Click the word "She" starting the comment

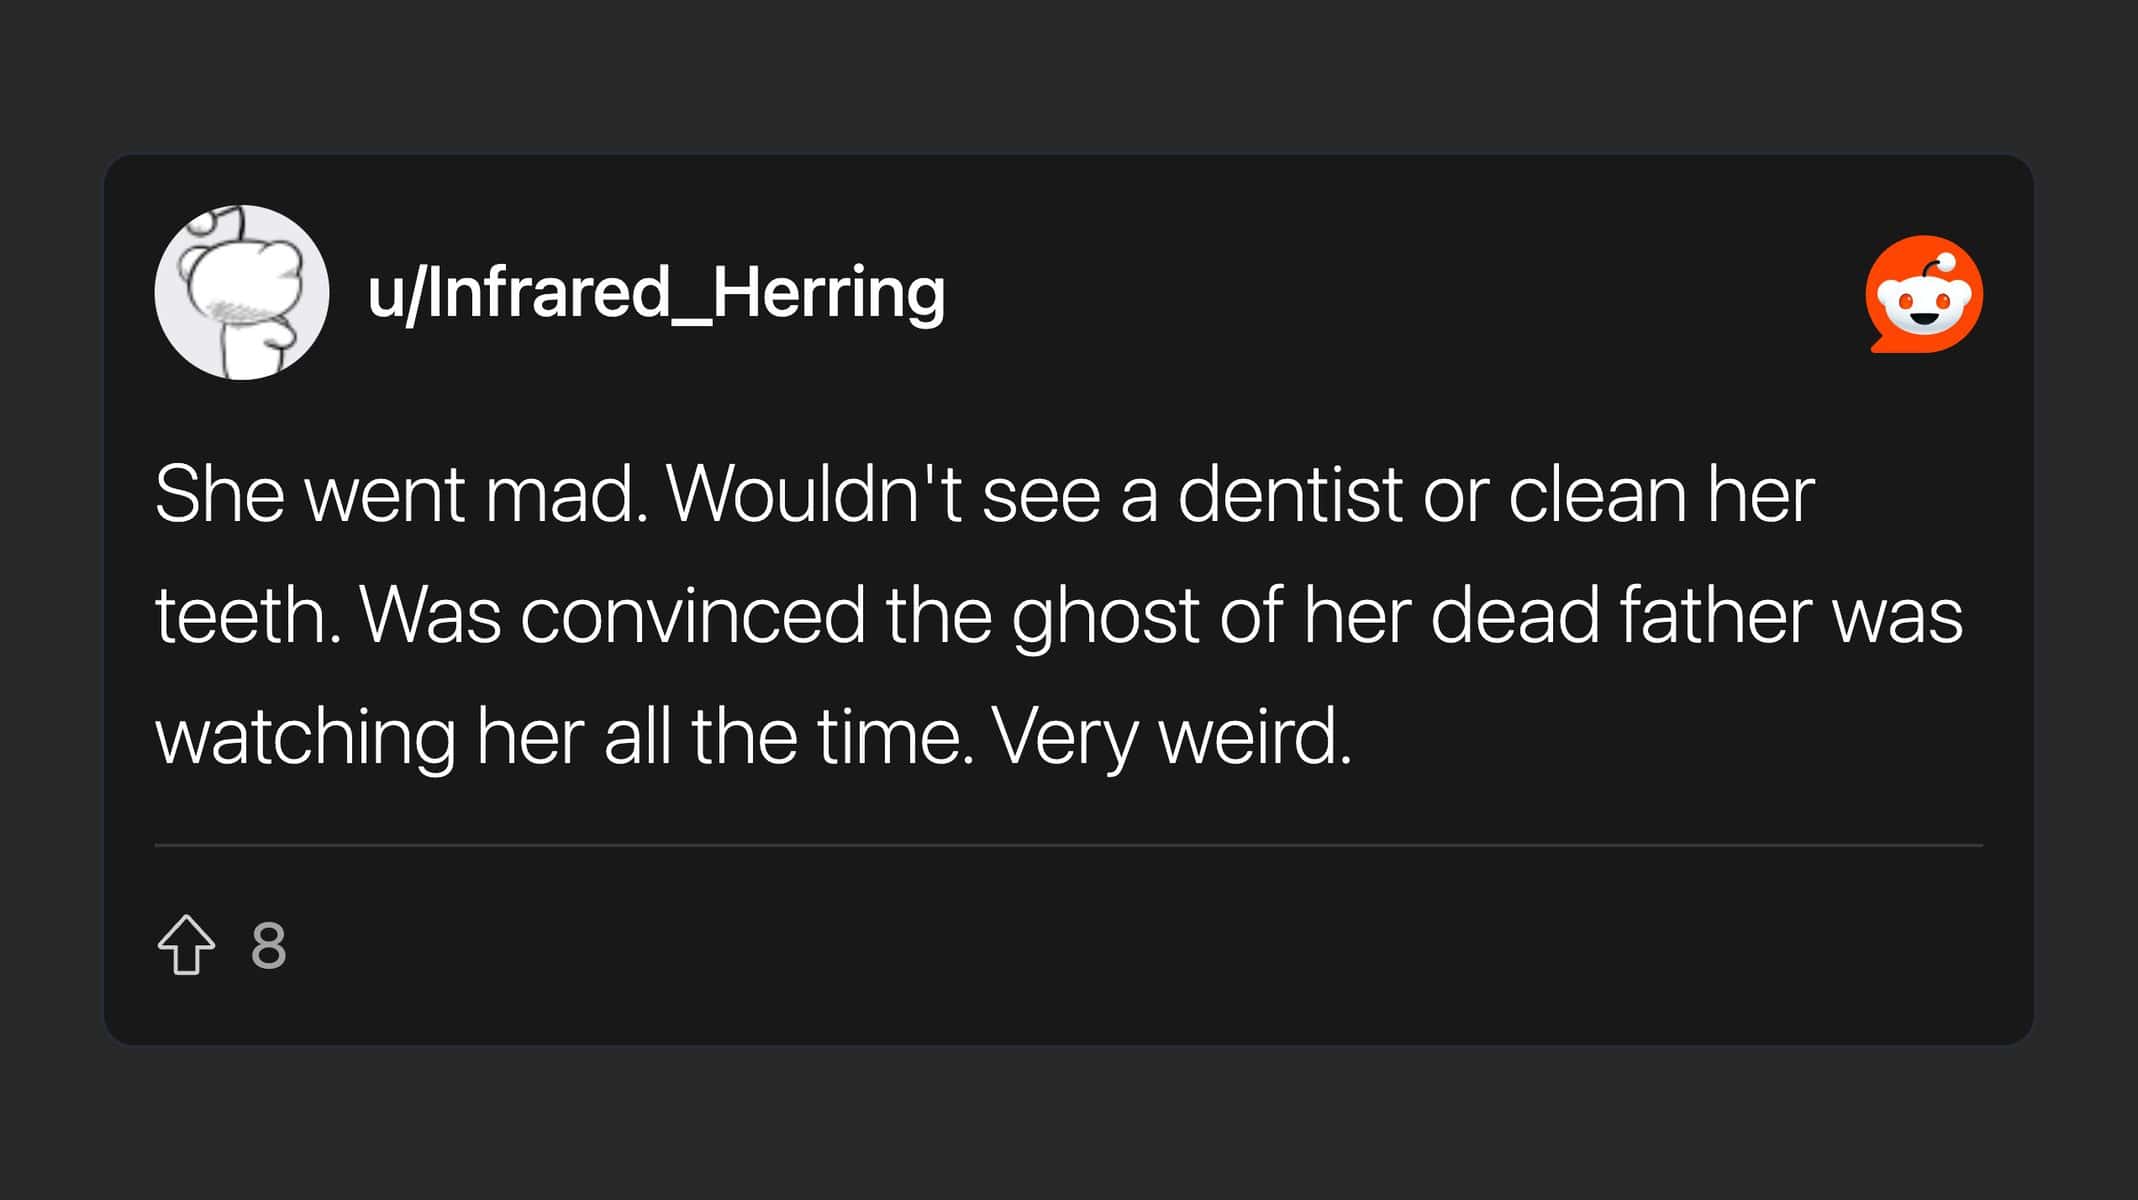219,494
